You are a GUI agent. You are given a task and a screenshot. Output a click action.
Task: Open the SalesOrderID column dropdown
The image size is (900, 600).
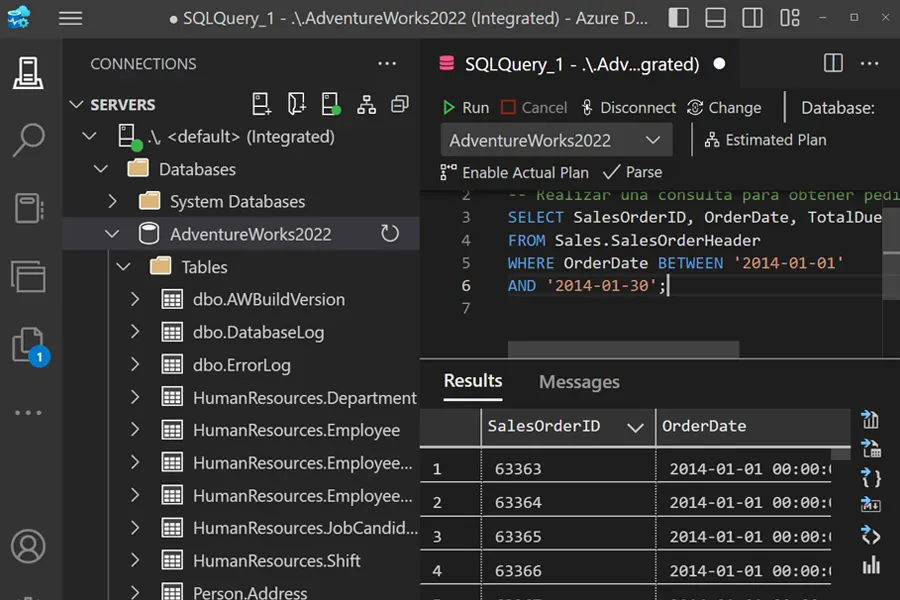(x=637, y=426)
